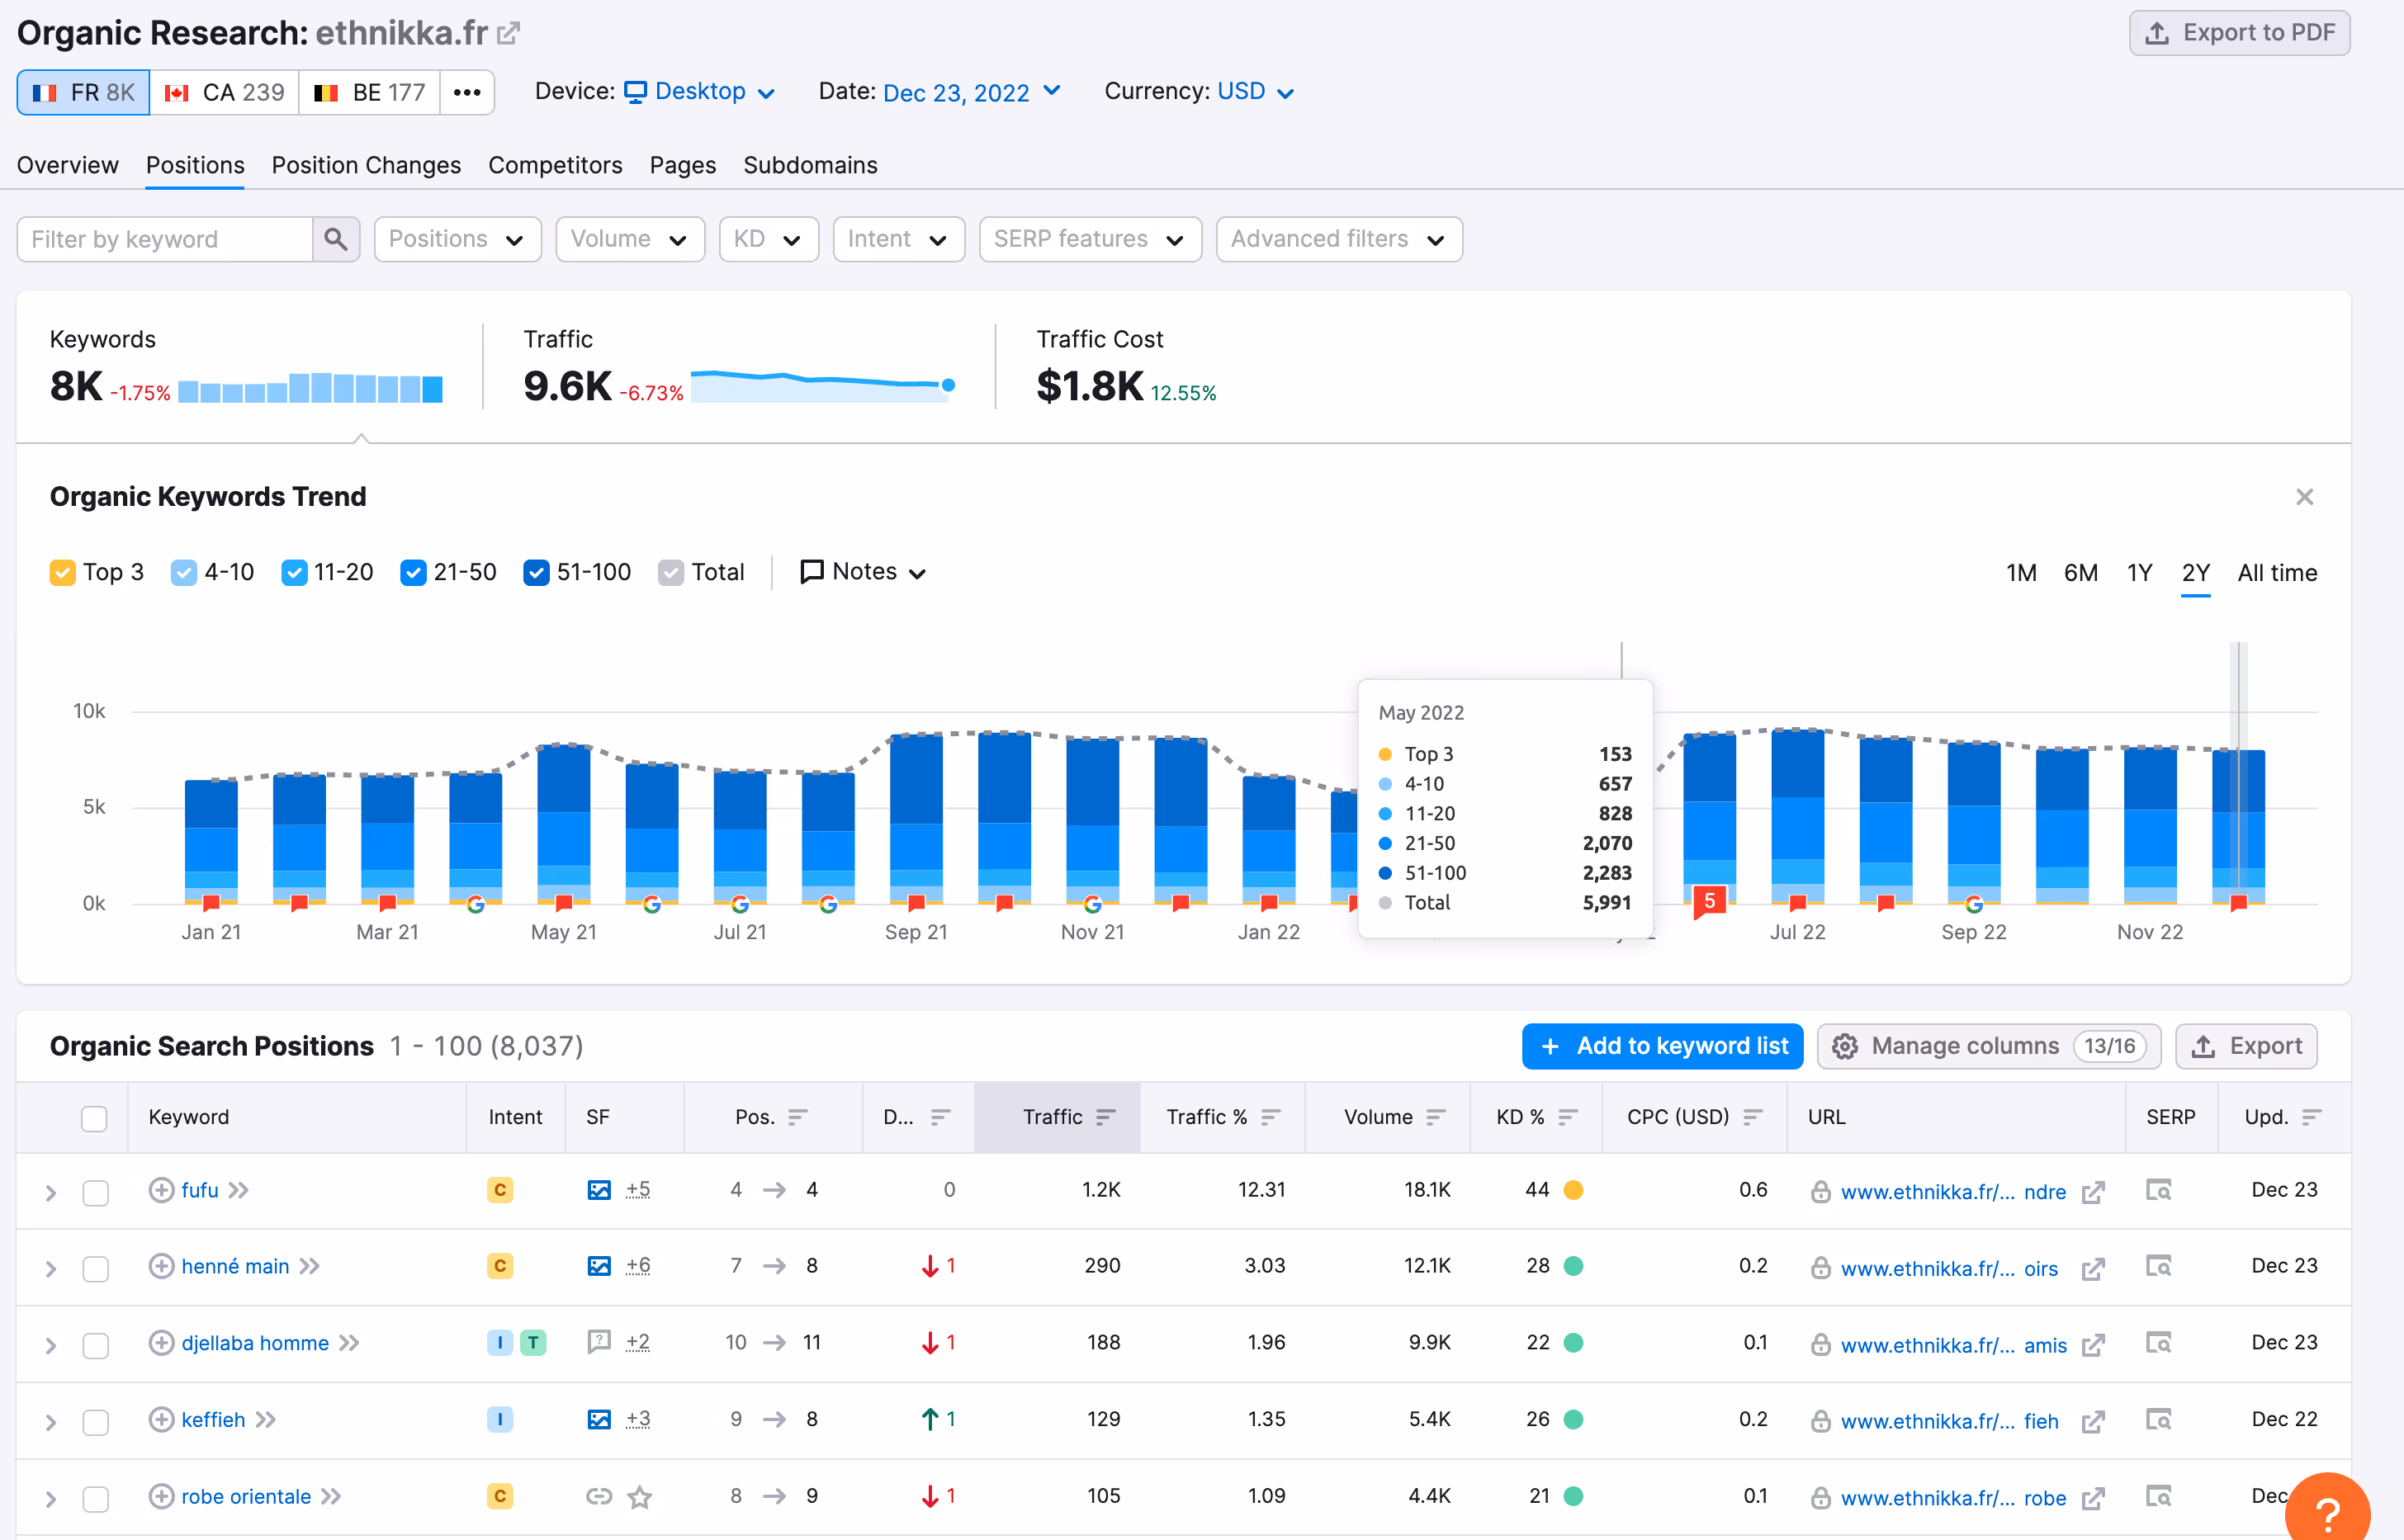Open the SERP features filter dropdown

[1089, 239]
